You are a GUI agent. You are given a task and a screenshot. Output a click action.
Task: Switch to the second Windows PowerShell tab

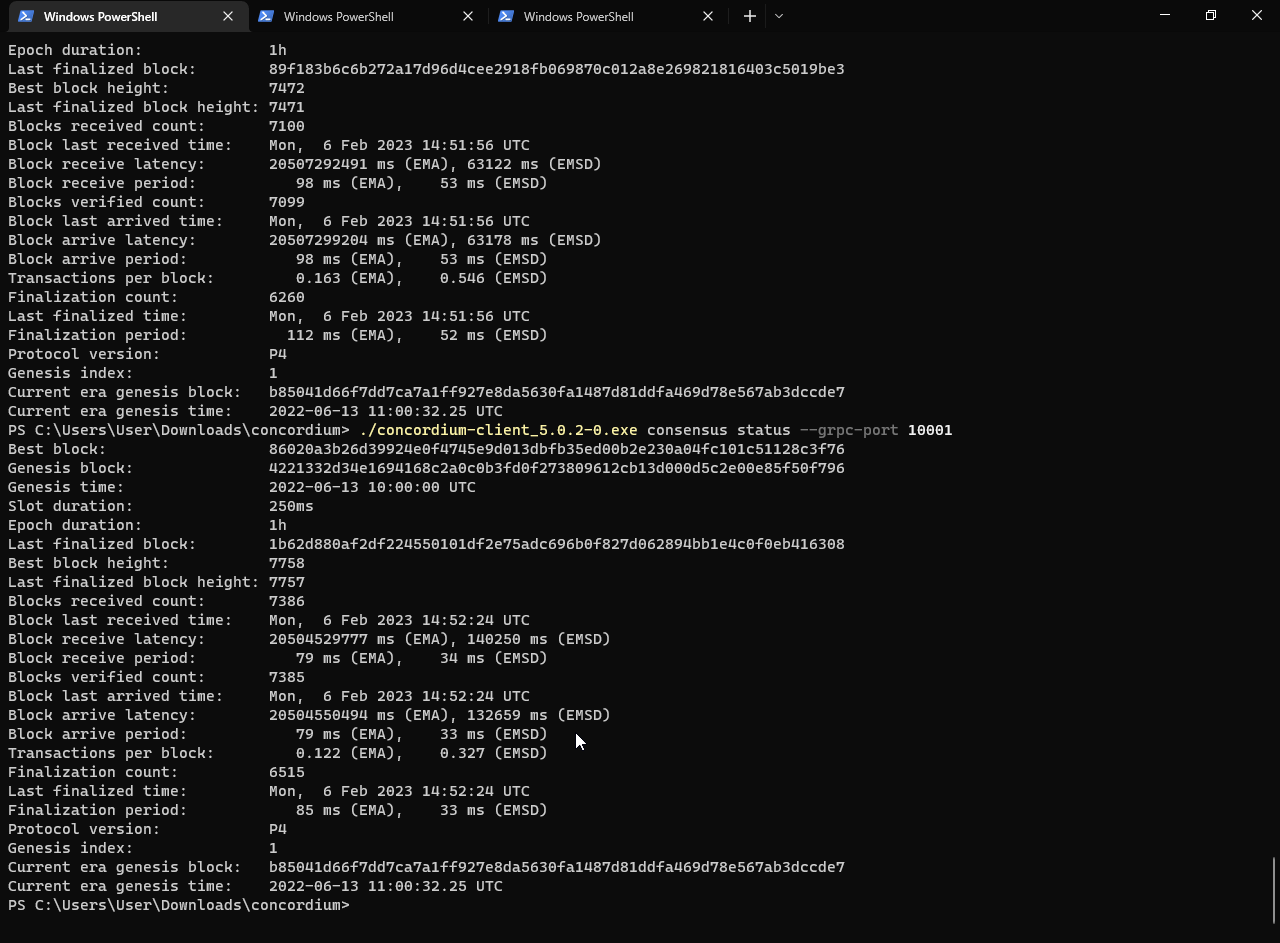[340, 16]
